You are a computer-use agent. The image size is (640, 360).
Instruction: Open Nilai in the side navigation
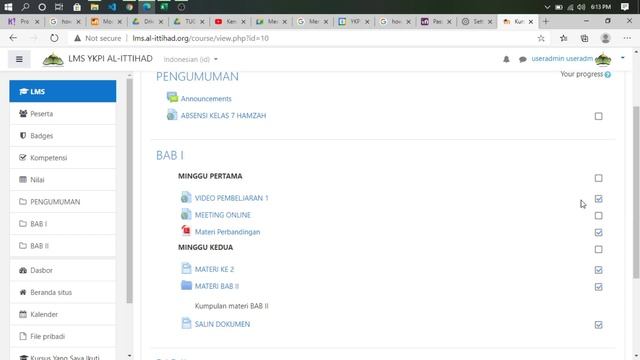coord(63,180)
